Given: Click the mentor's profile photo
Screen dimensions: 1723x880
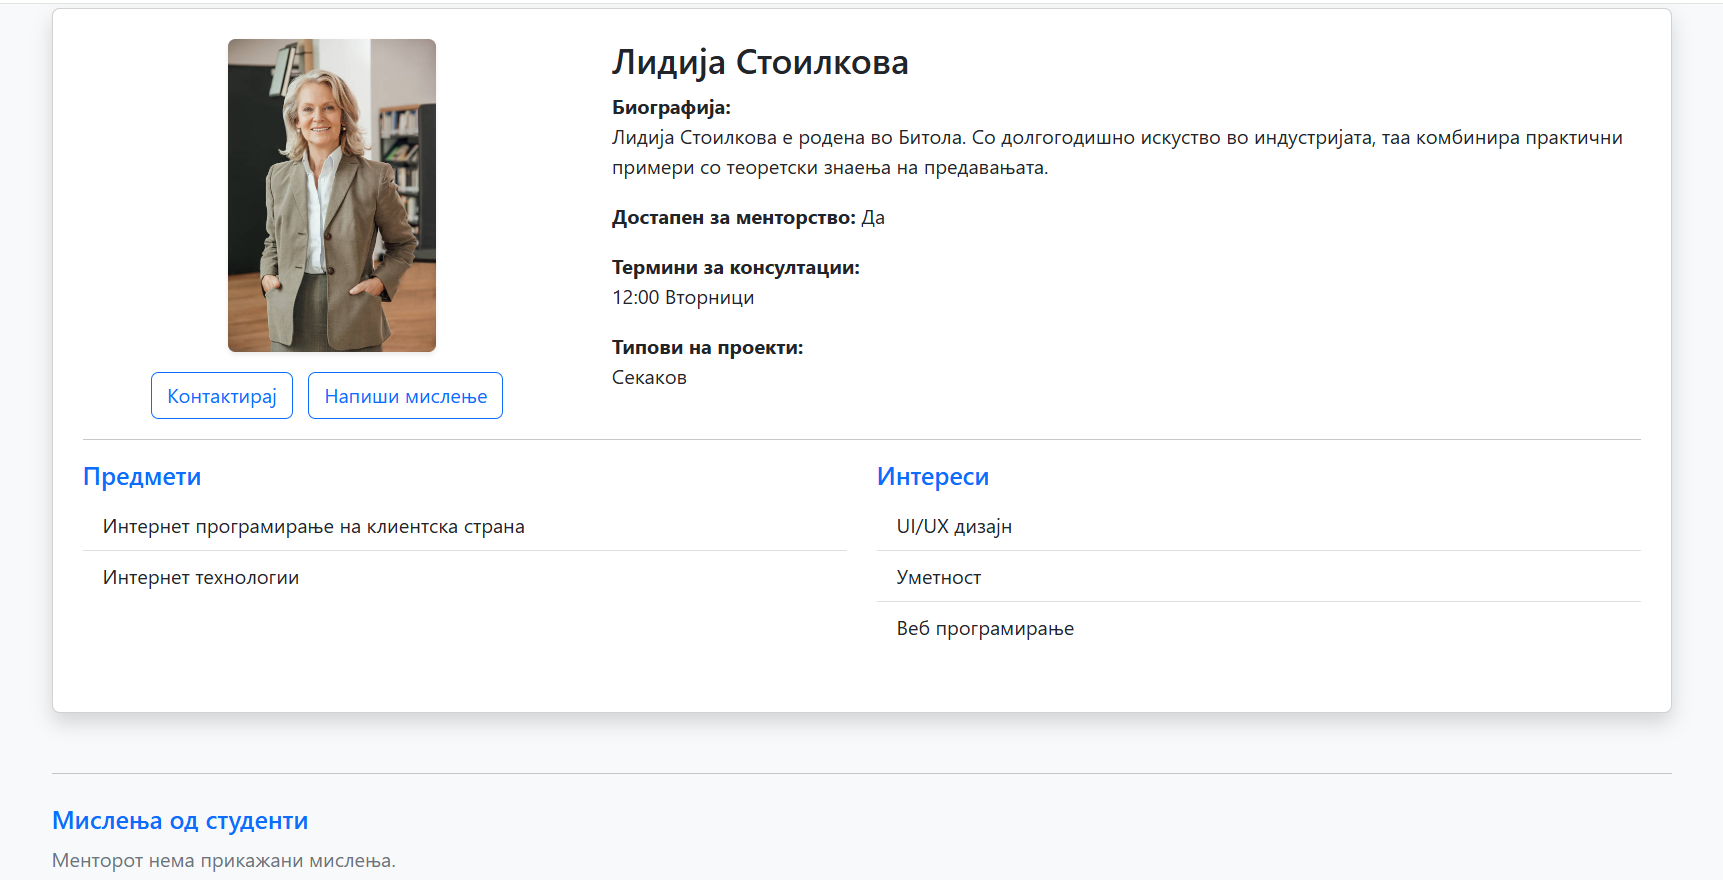Looking at the screenshot, I should pos(331,196).
